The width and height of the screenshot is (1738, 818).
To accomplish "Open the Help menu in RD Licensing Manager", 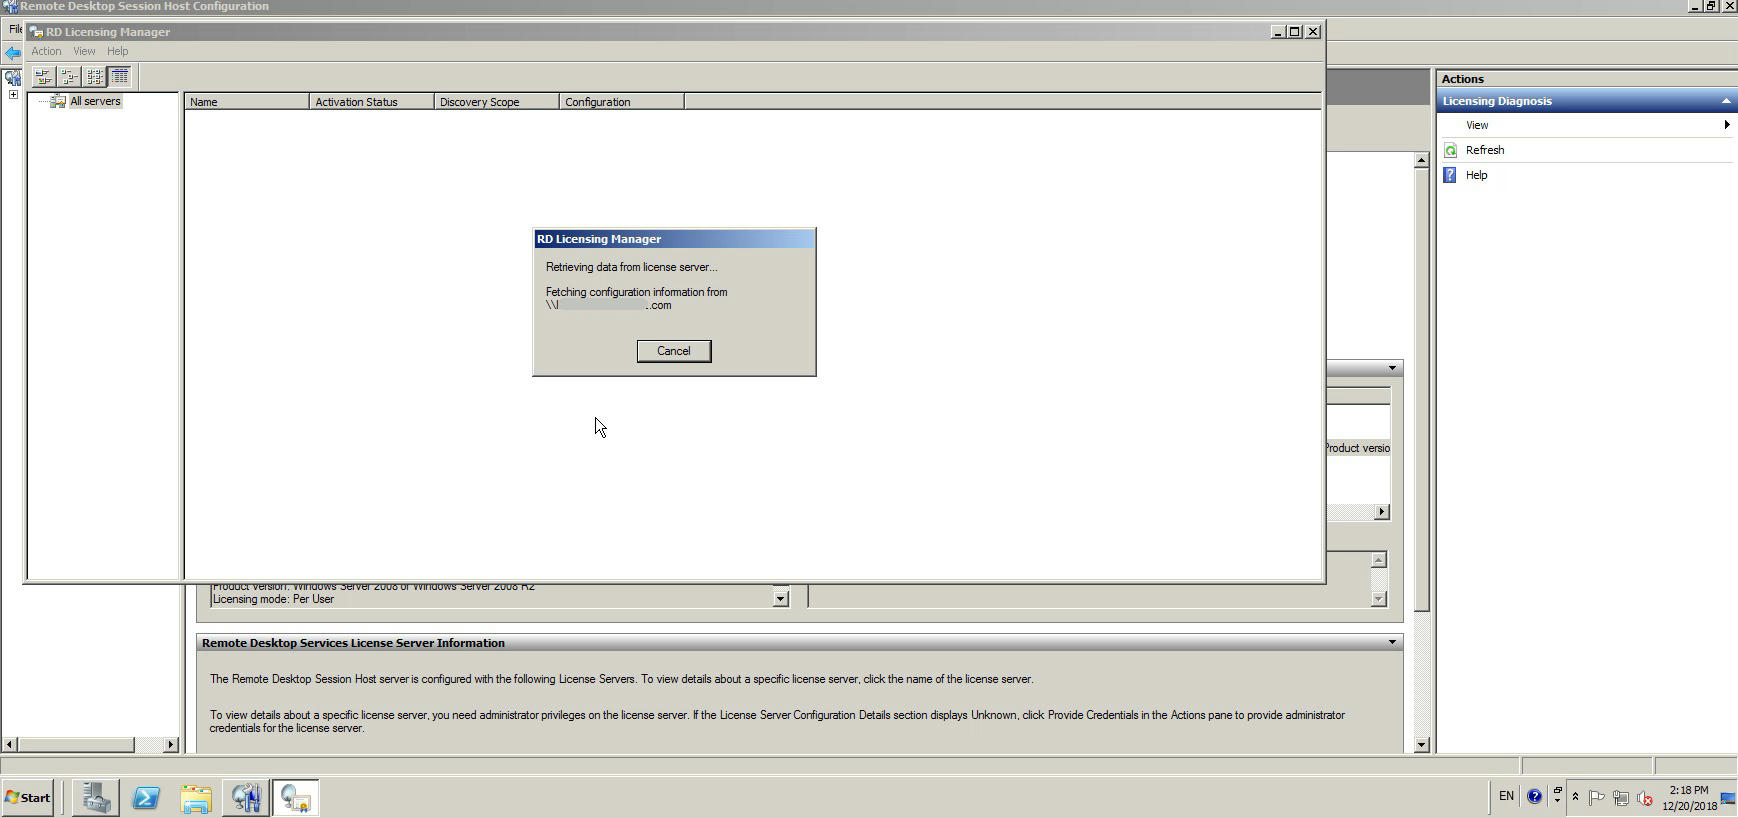I will coord(117,51).
